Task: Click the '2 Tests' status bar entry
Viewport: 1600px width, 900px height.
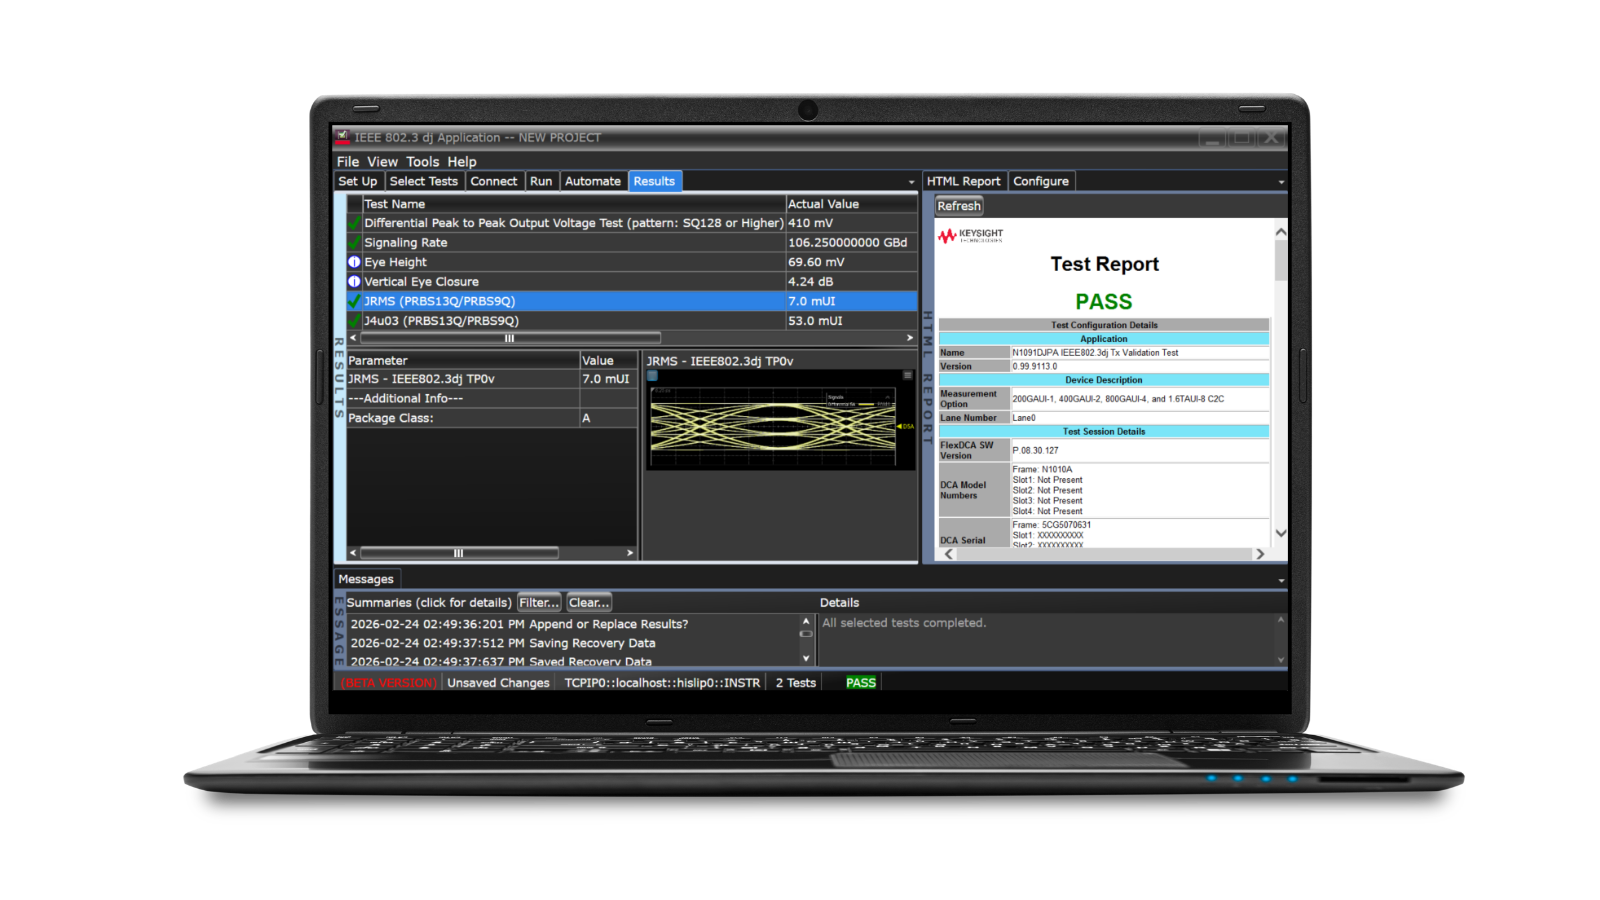Action: 796,683
